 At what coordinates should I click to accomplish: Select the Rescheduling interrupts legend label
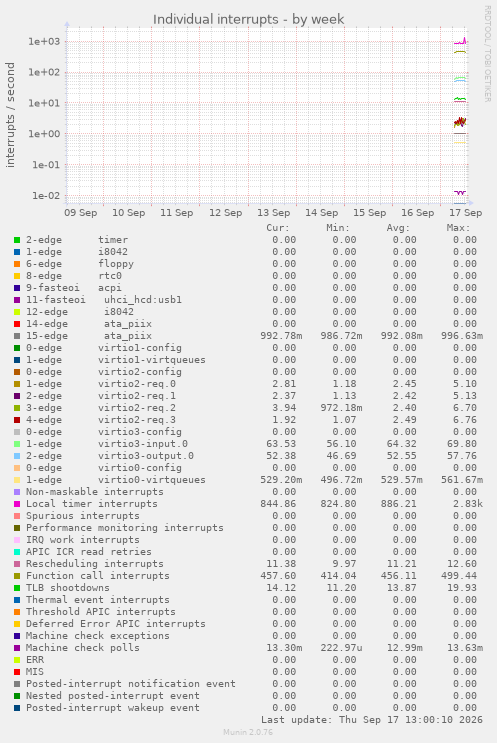[95, 564]
